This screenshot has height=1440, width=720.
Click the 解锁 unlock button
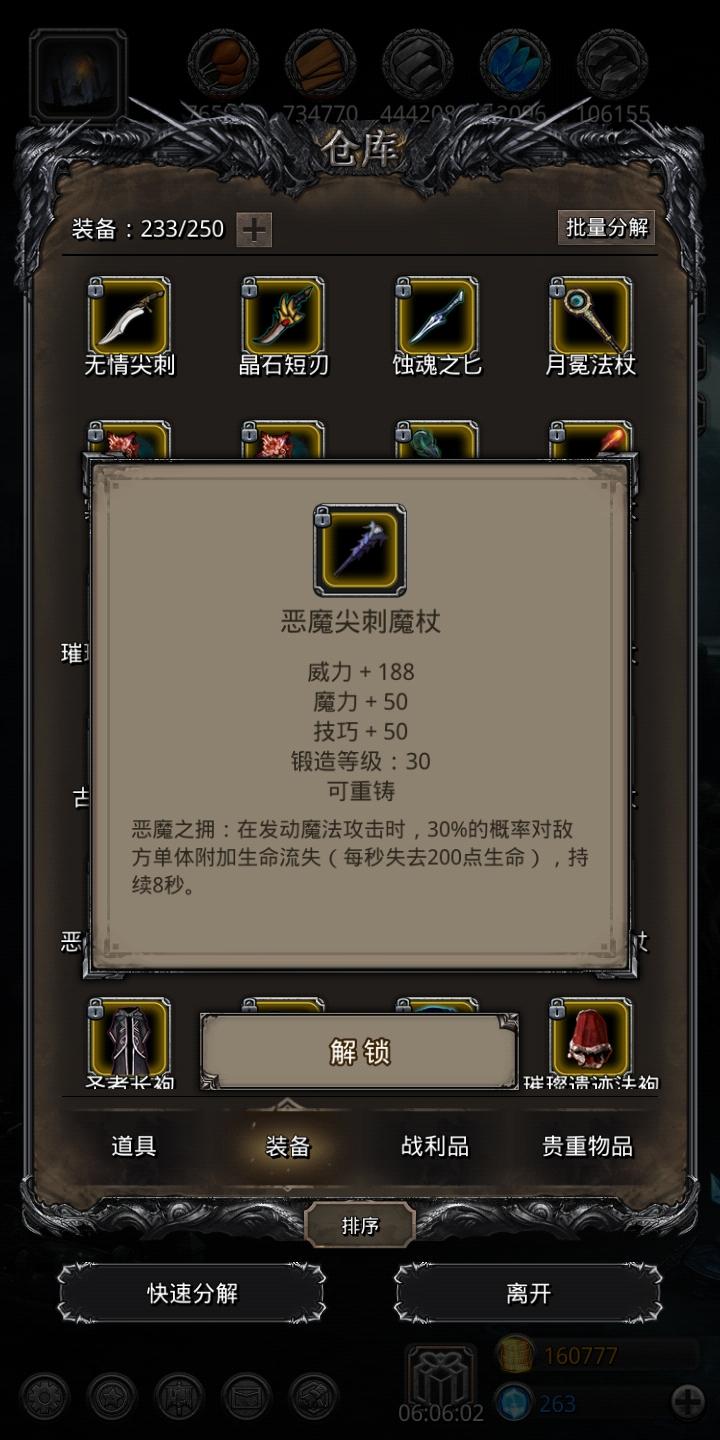click(360, 1051)
